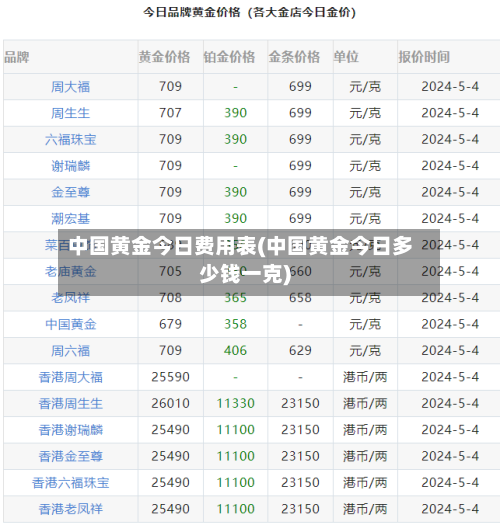
Task: Select the gold price 679 for 中国黄金
Action: pos(170,324)
